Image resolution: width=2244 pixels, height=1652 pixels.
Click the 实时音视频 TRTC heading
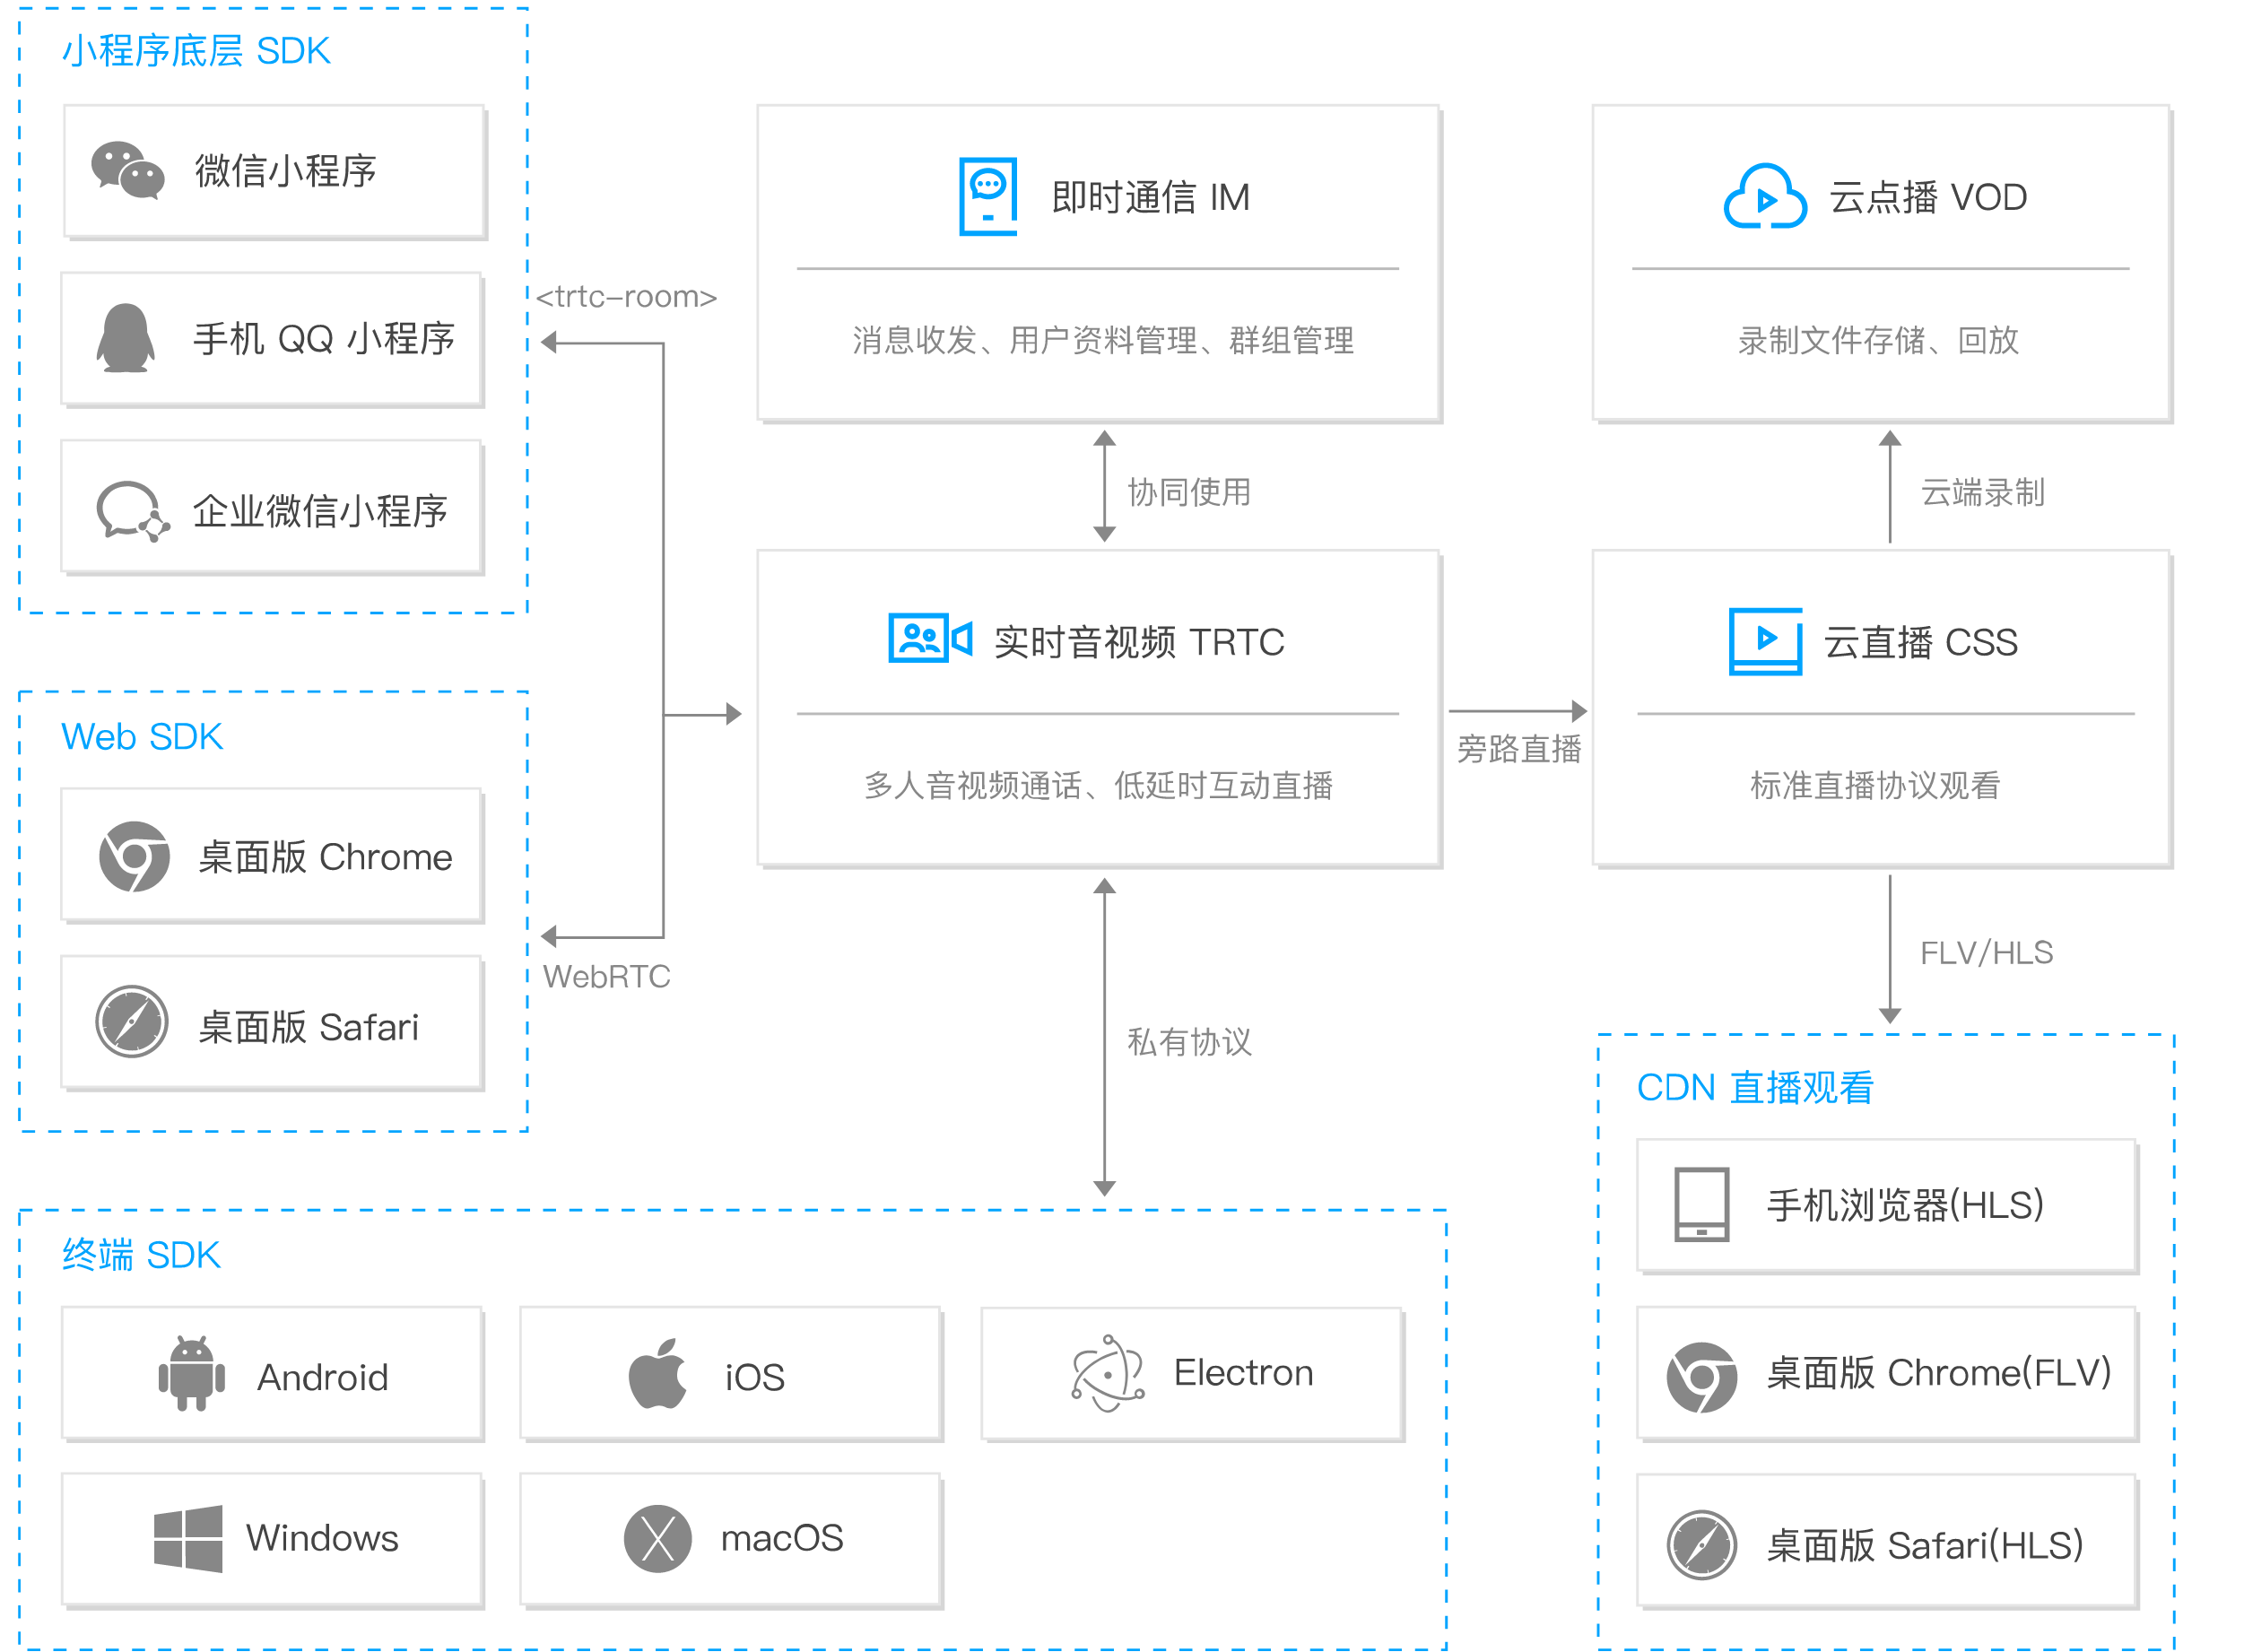[1139, 642]
